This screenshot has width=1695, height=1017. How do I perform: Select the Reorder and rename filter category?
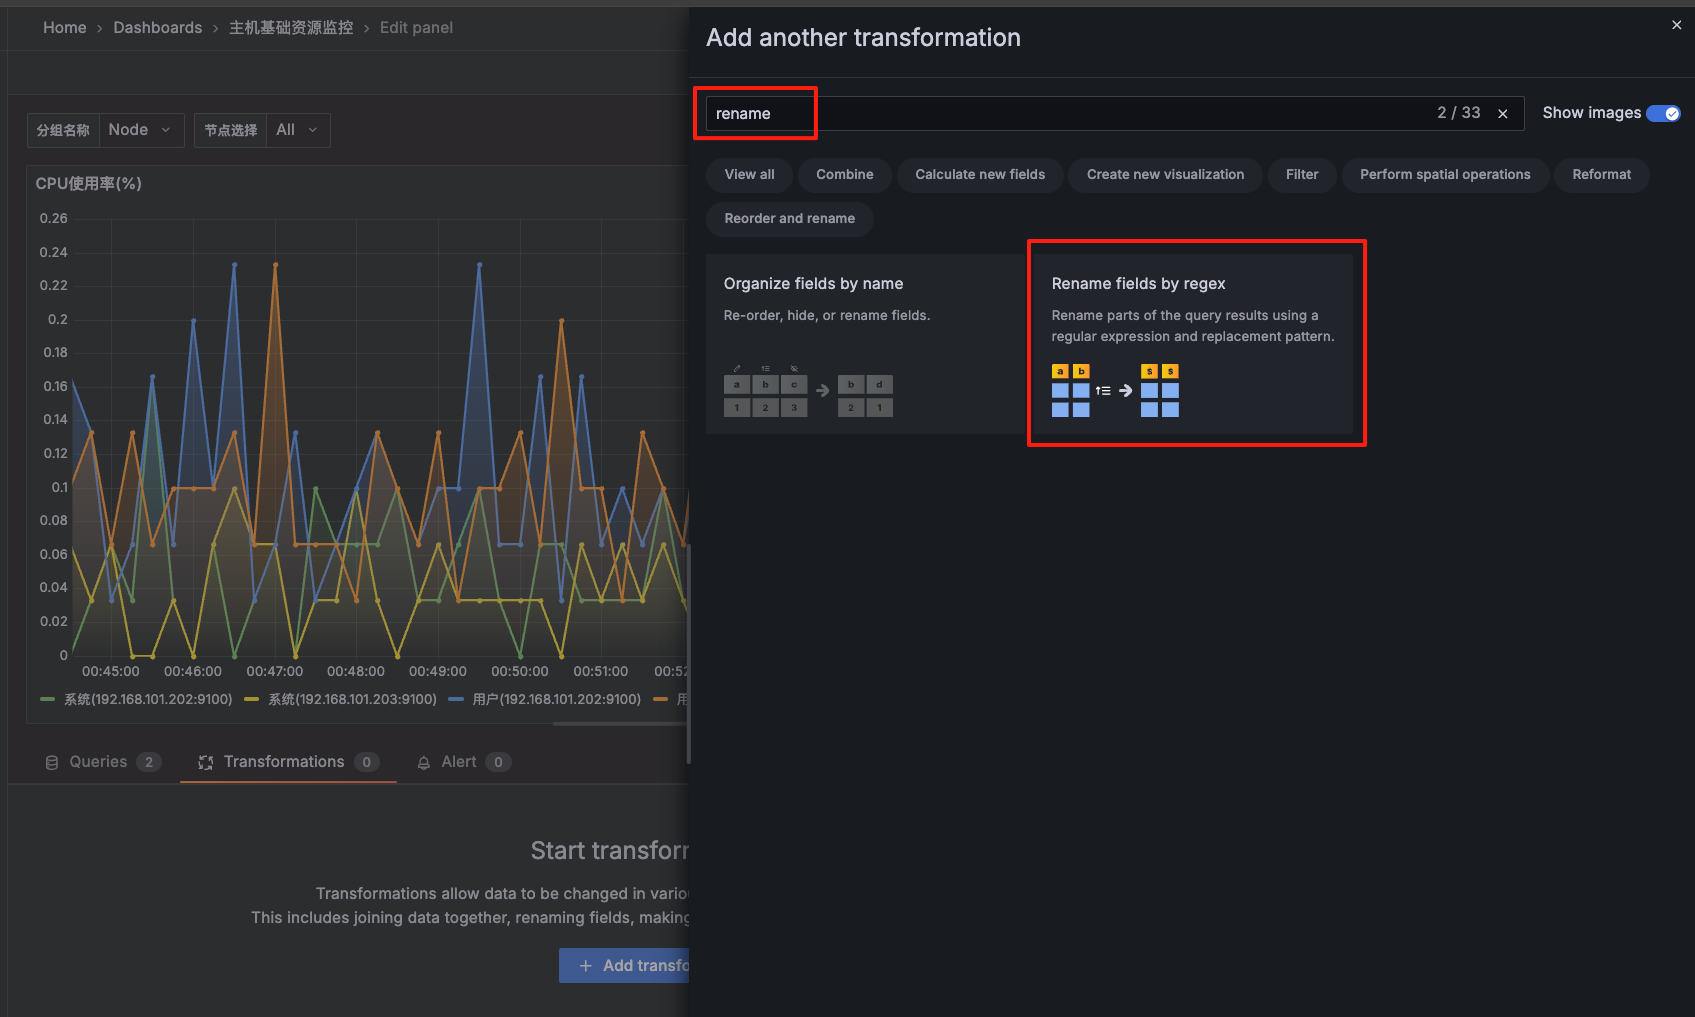tap(789, 218)
